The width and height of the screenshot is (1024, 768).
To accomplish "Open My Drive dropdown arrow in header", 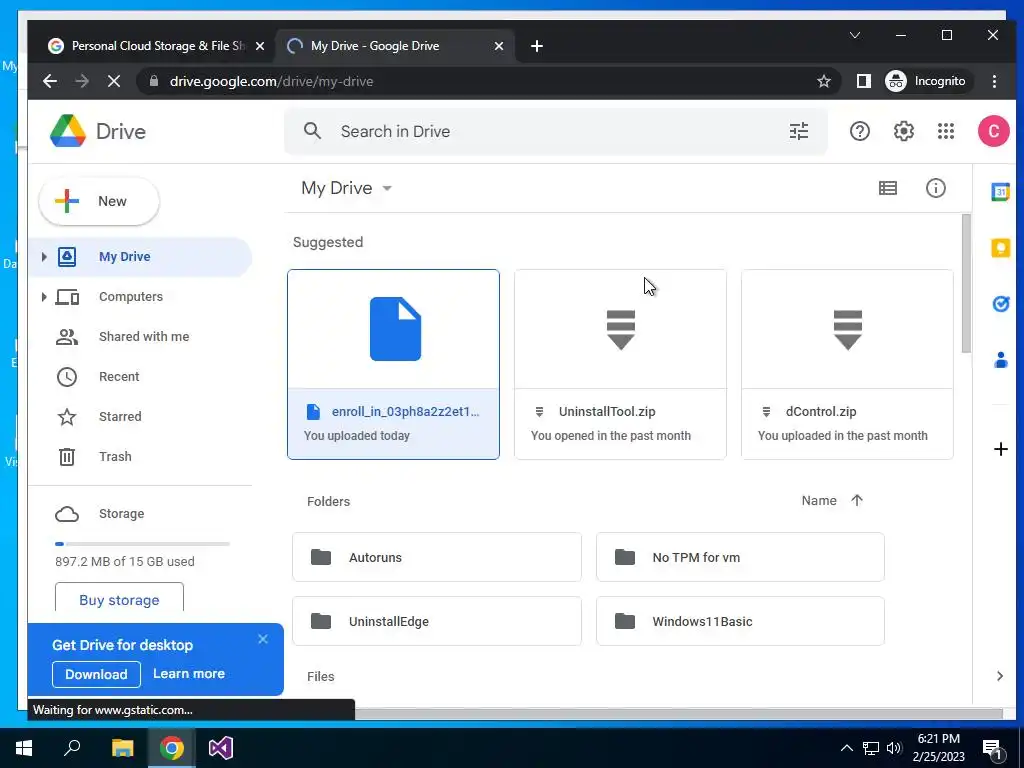I will click(387, 188).
